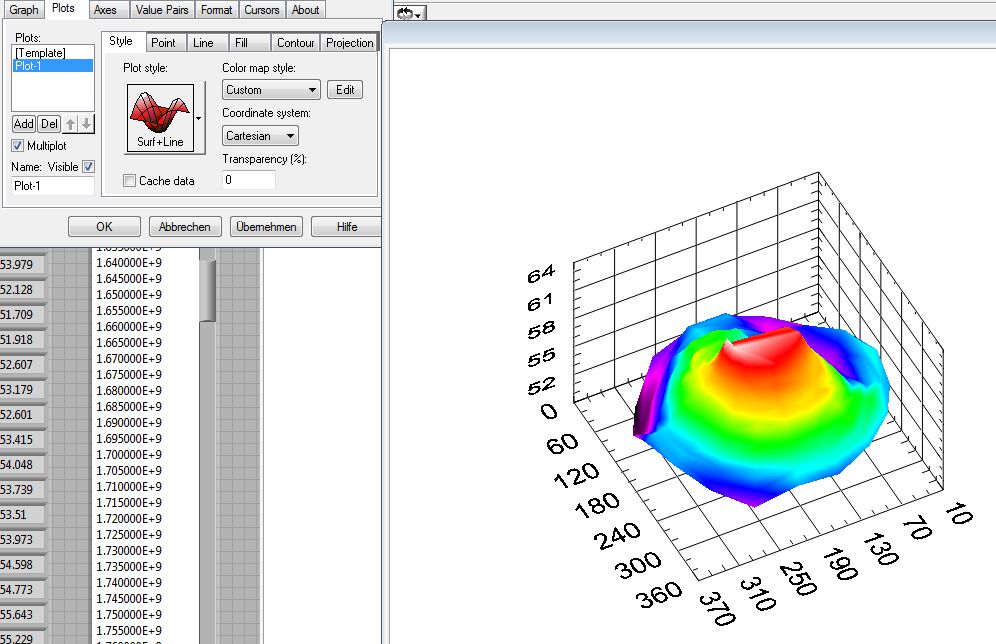
Task: Select the Projection sub-tab
Action: point(349,43)
